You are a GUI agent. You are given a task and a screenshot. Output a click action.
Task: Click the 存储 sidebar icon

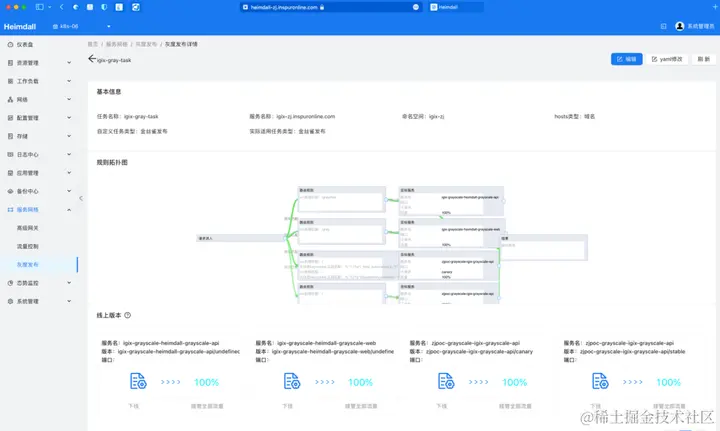point(10,136)
